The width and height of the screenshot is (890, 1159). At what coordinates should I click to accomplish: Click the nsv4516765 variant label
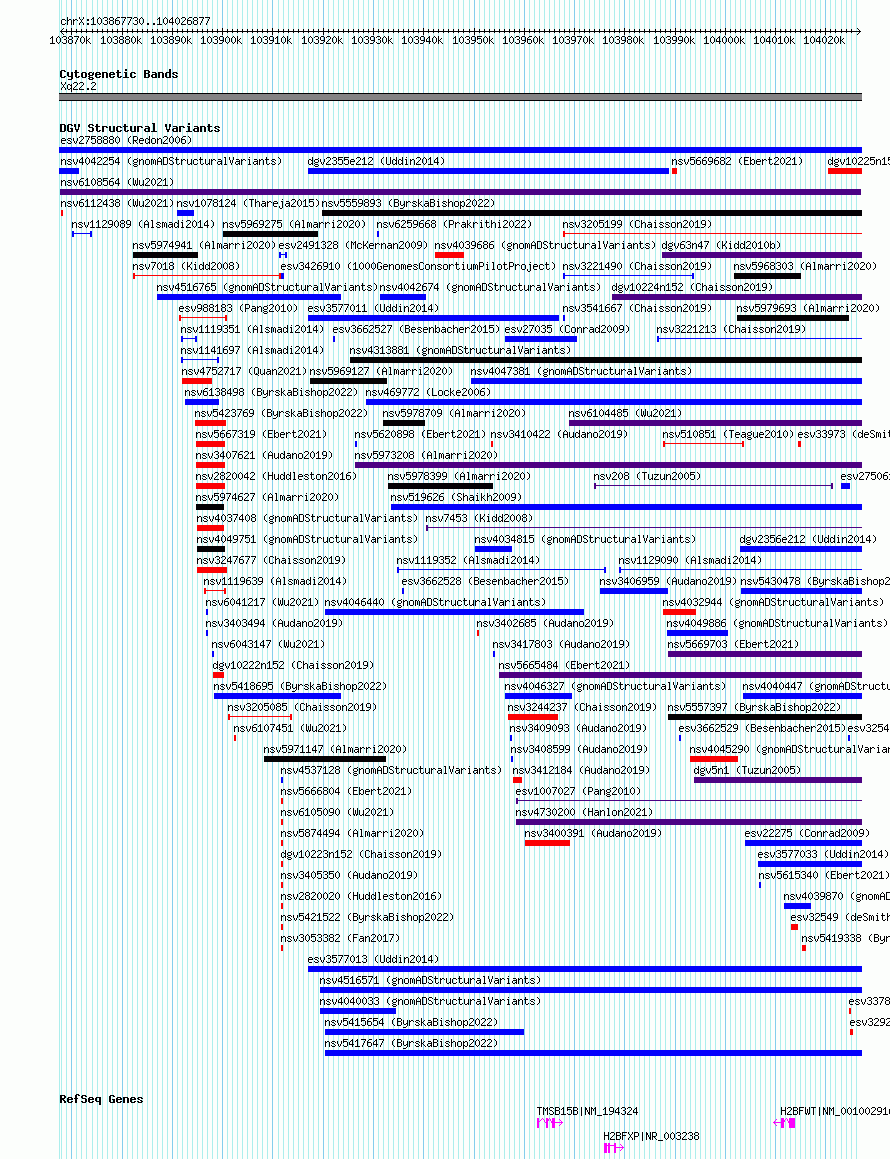click(267, 287)
